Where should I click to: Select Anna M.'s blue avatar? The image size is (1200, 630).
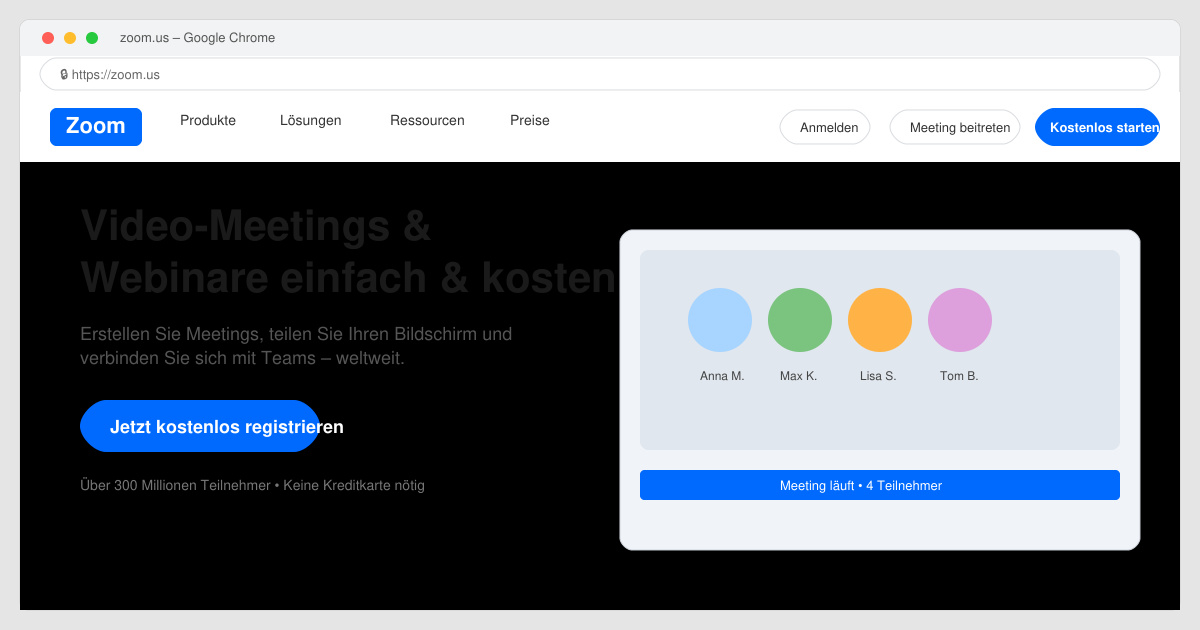coord(720,320)
